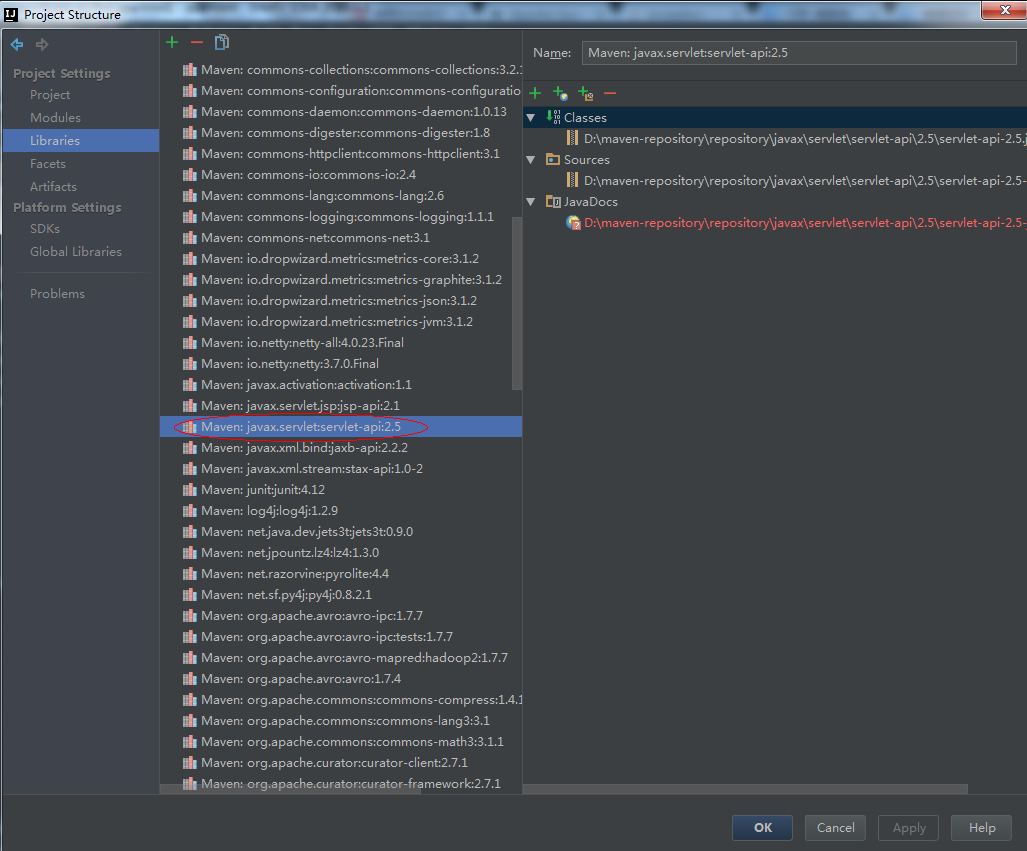The width and height of the screenshot is (1027, 851).
Task: Add a new project library with green plus
Action: coord(172,43)
